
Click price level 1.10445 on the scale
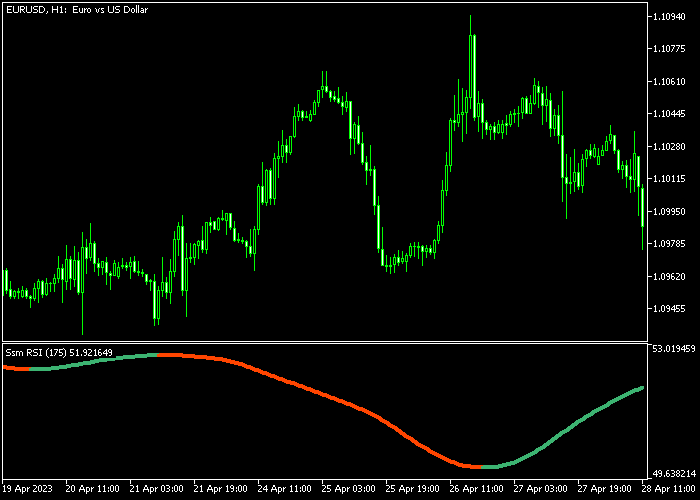tap(669, 114)
